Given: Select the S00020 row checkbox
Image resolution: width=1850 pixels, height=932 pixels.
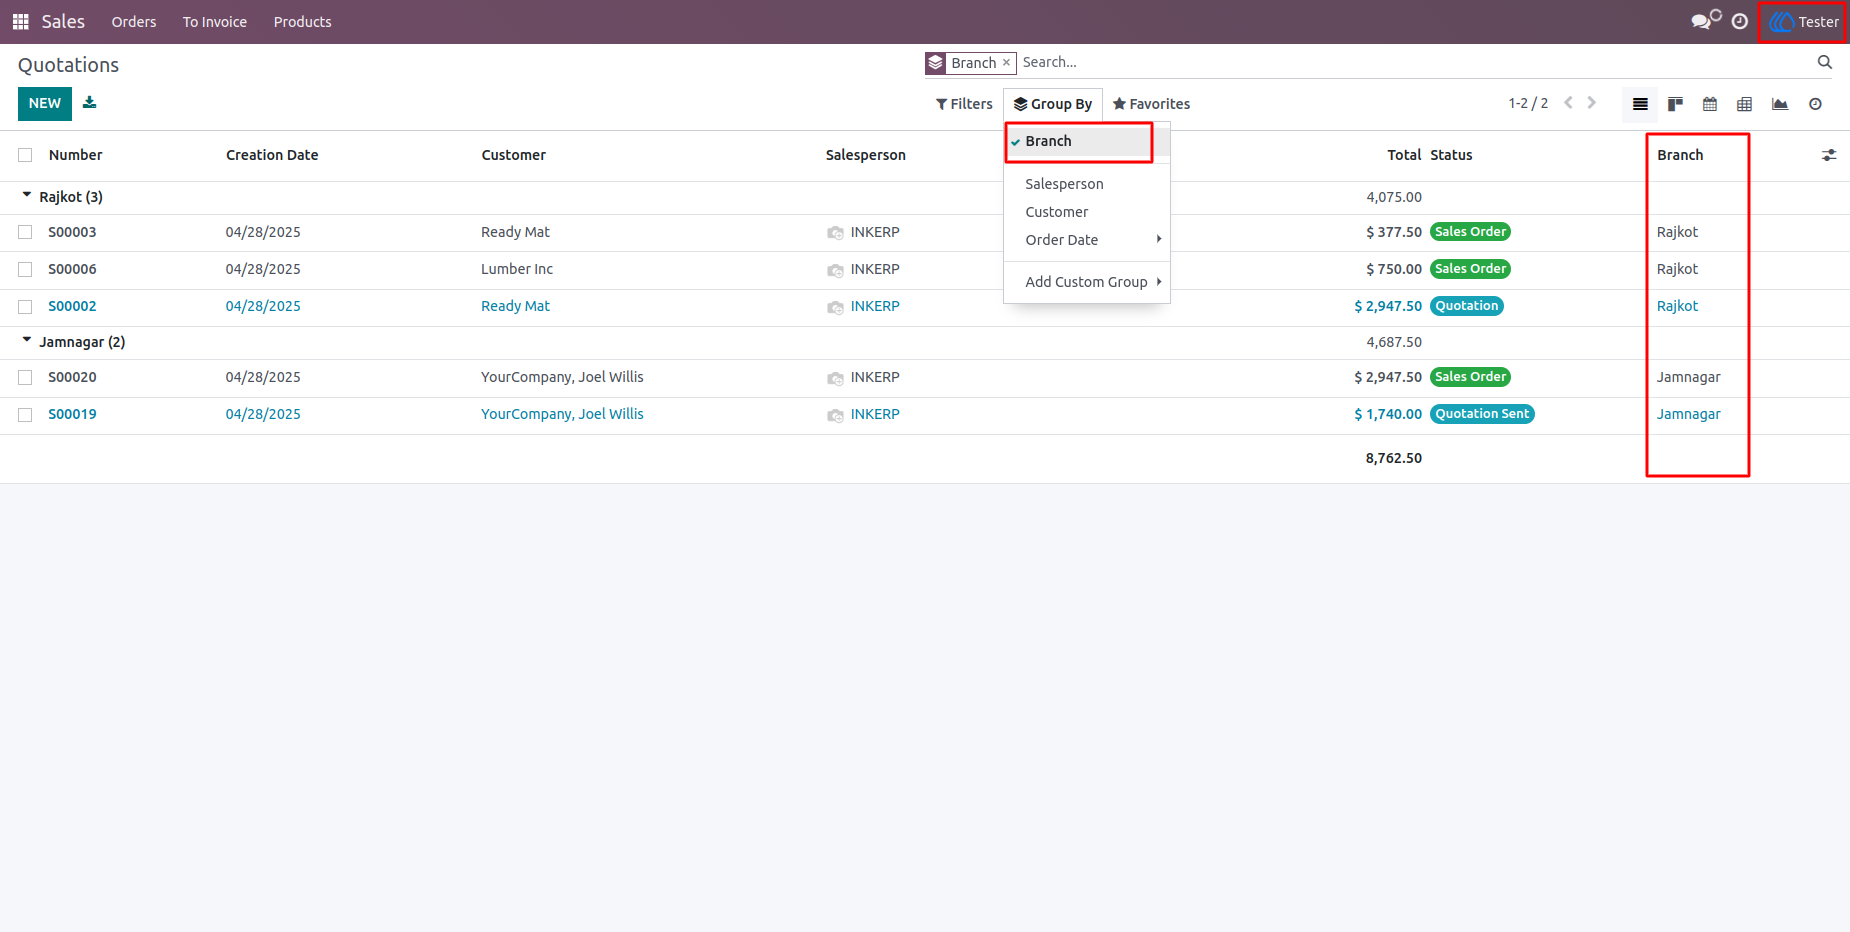Looking at the screenshot, I should tap(25, 377).
